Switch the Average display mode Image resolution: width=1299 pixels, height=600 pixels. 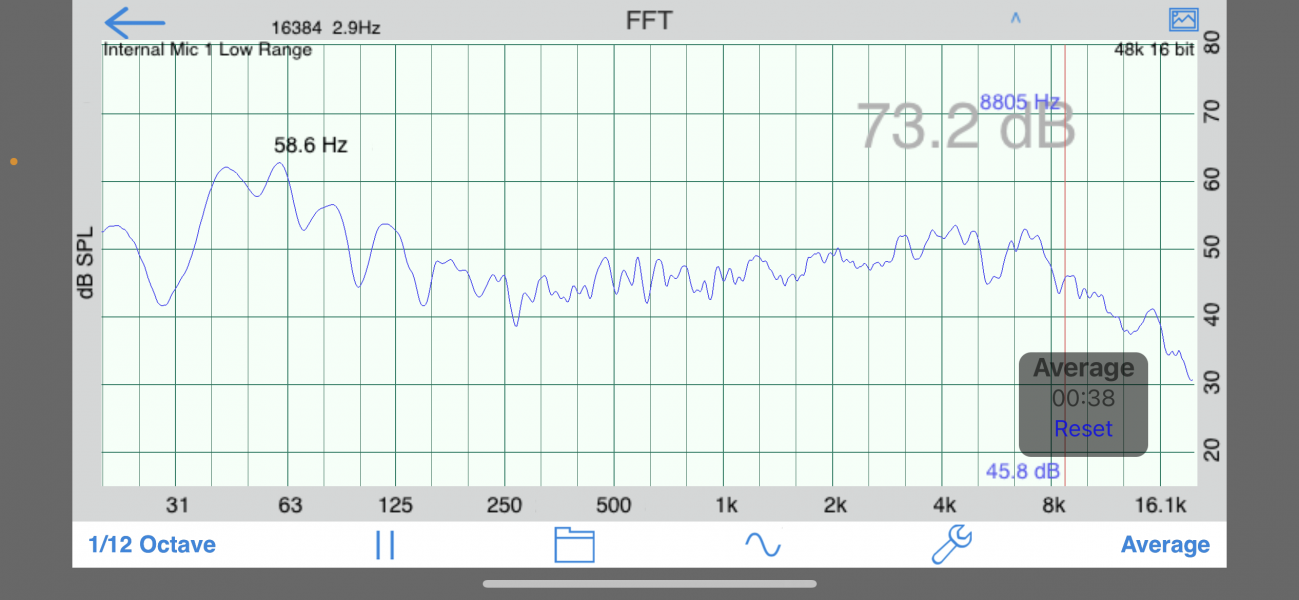pos(1165,545)
